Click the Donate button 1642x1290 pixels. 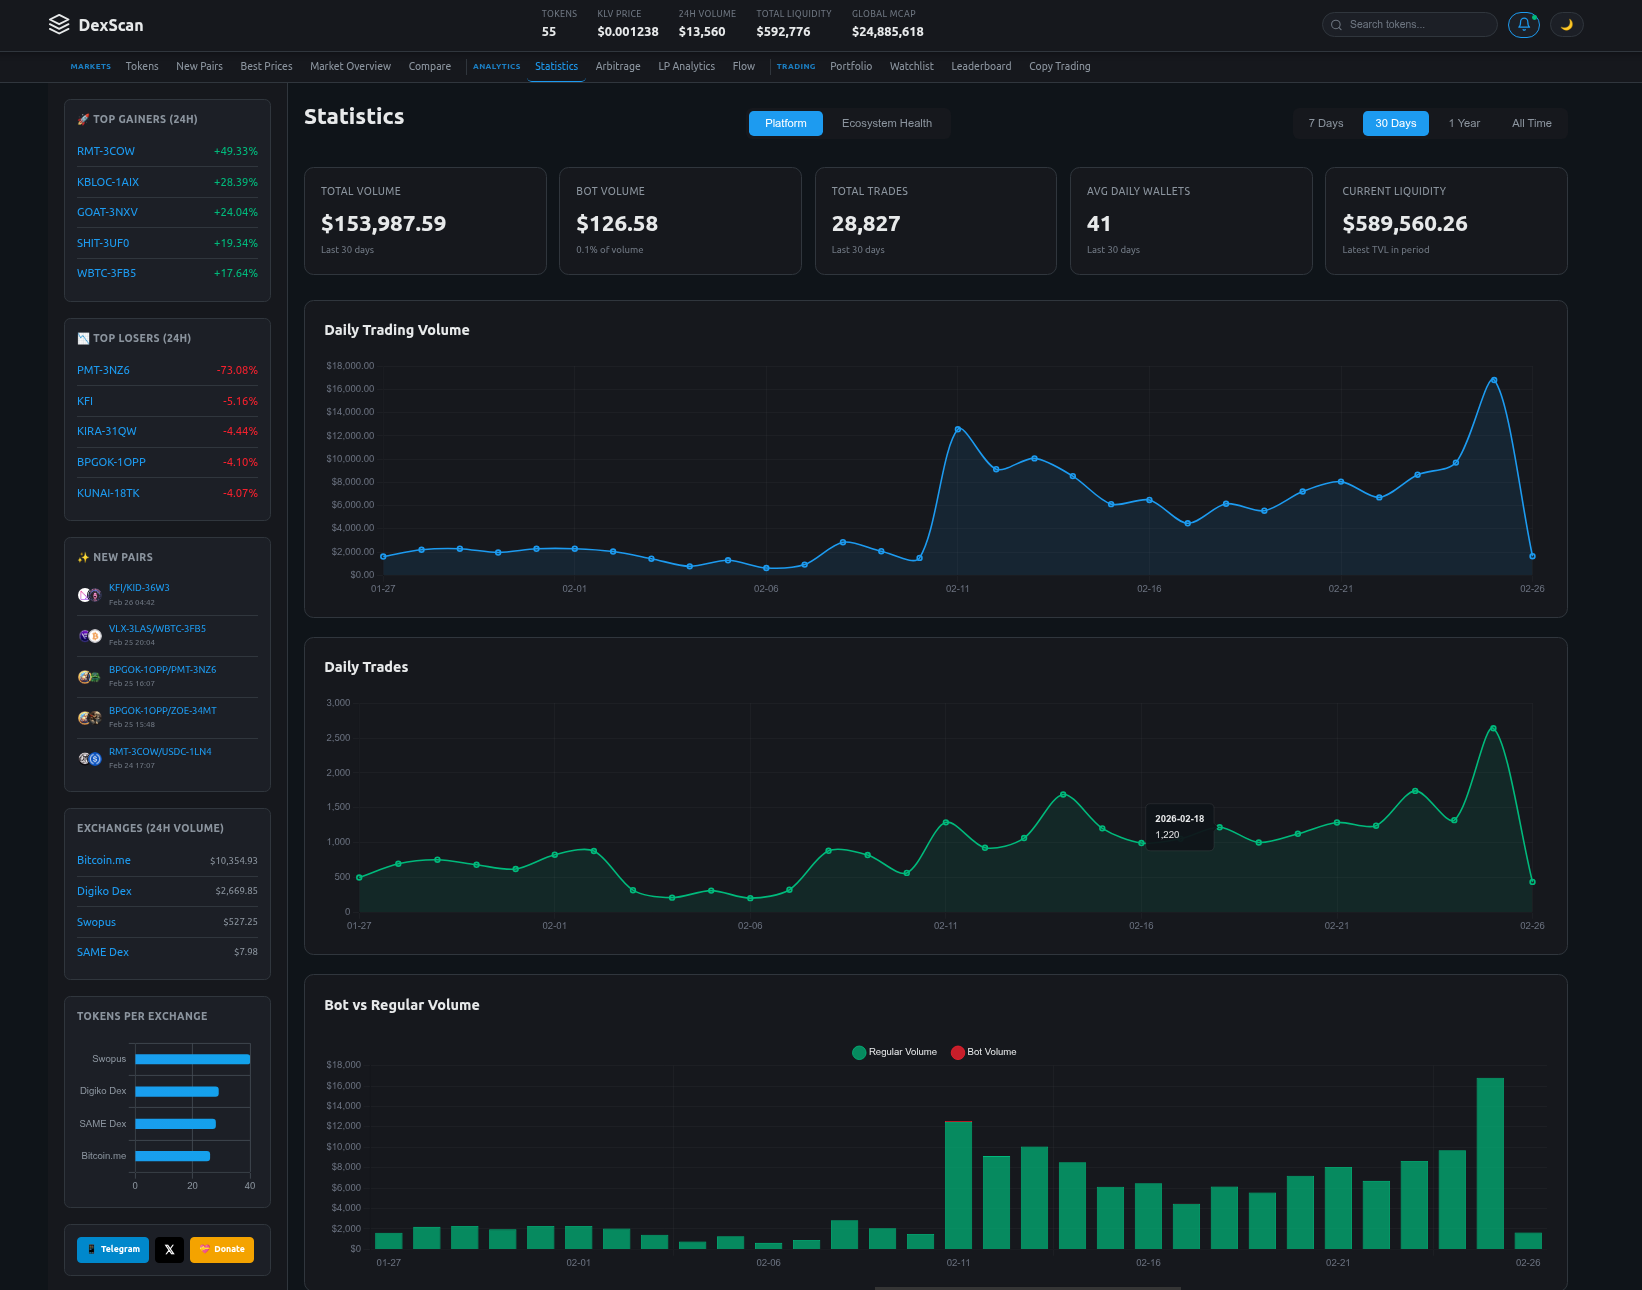point(222,1249)
